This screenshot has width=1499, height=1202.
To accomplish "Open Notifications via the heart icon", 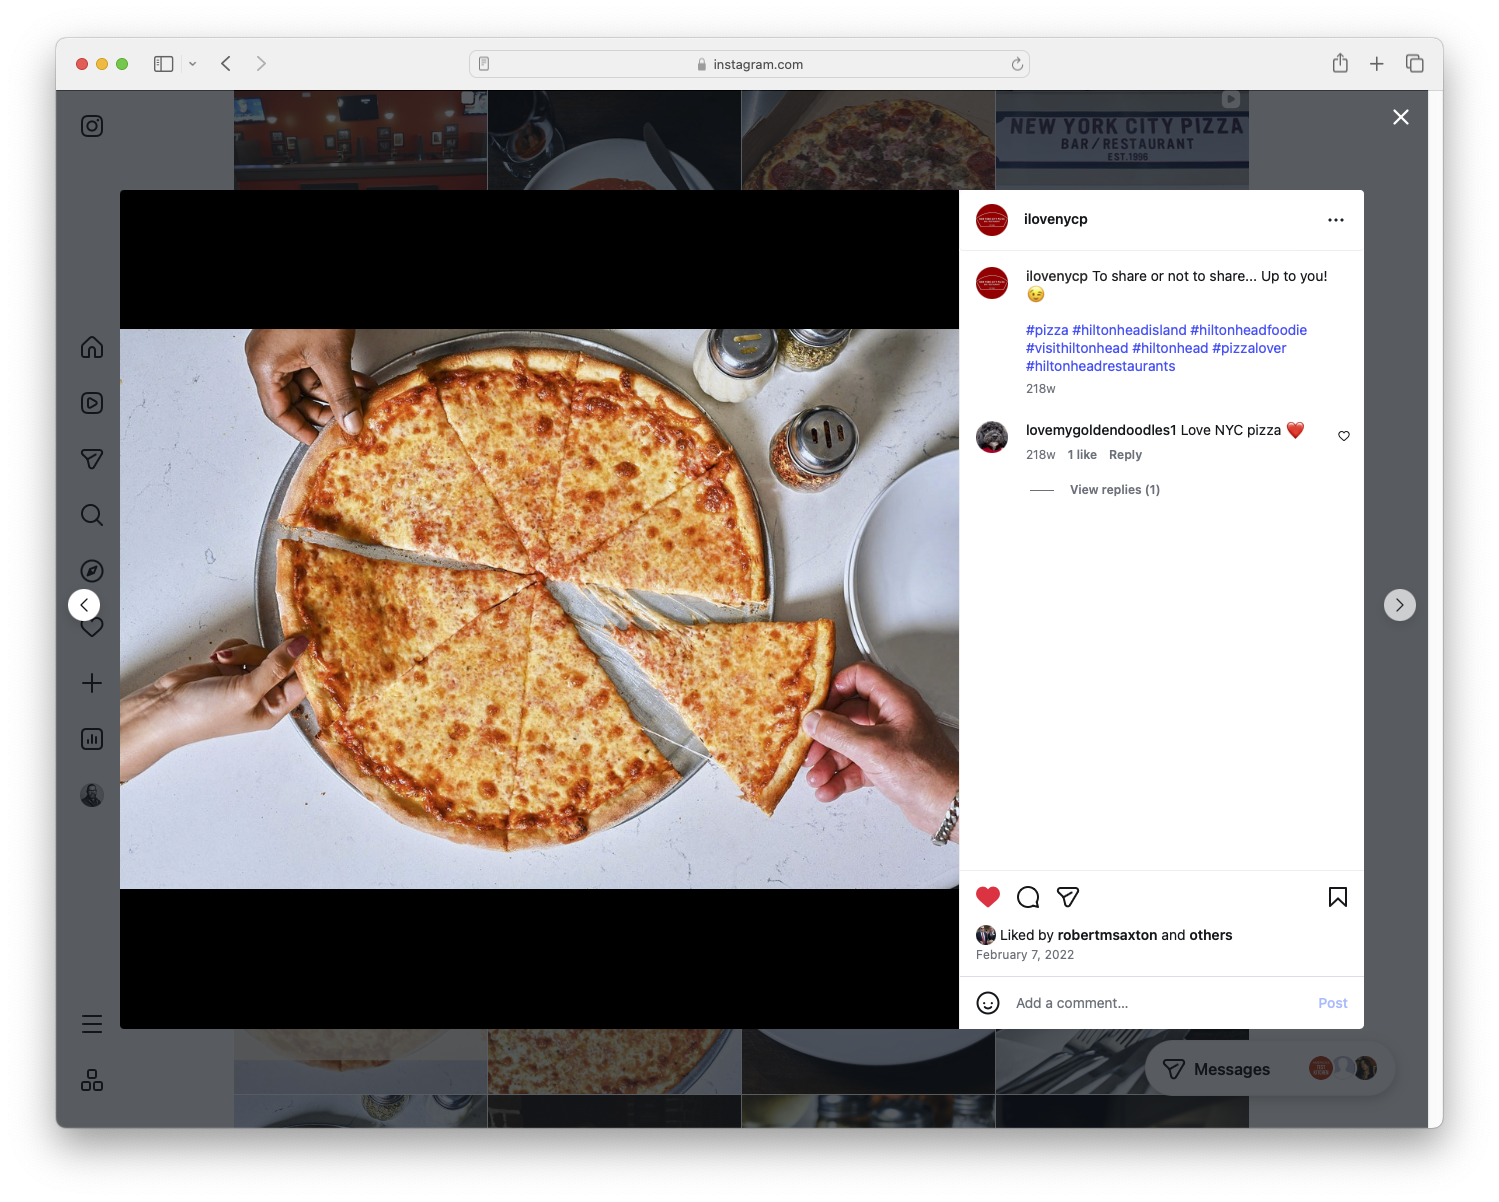I will 91,627.
